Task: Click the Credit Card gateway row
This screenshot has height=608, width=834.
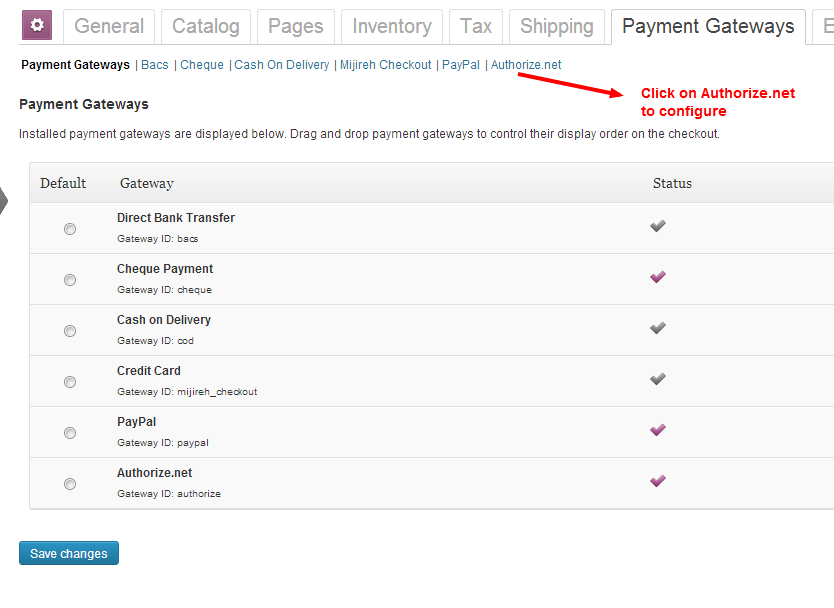Action: click(x=149, y=371)
